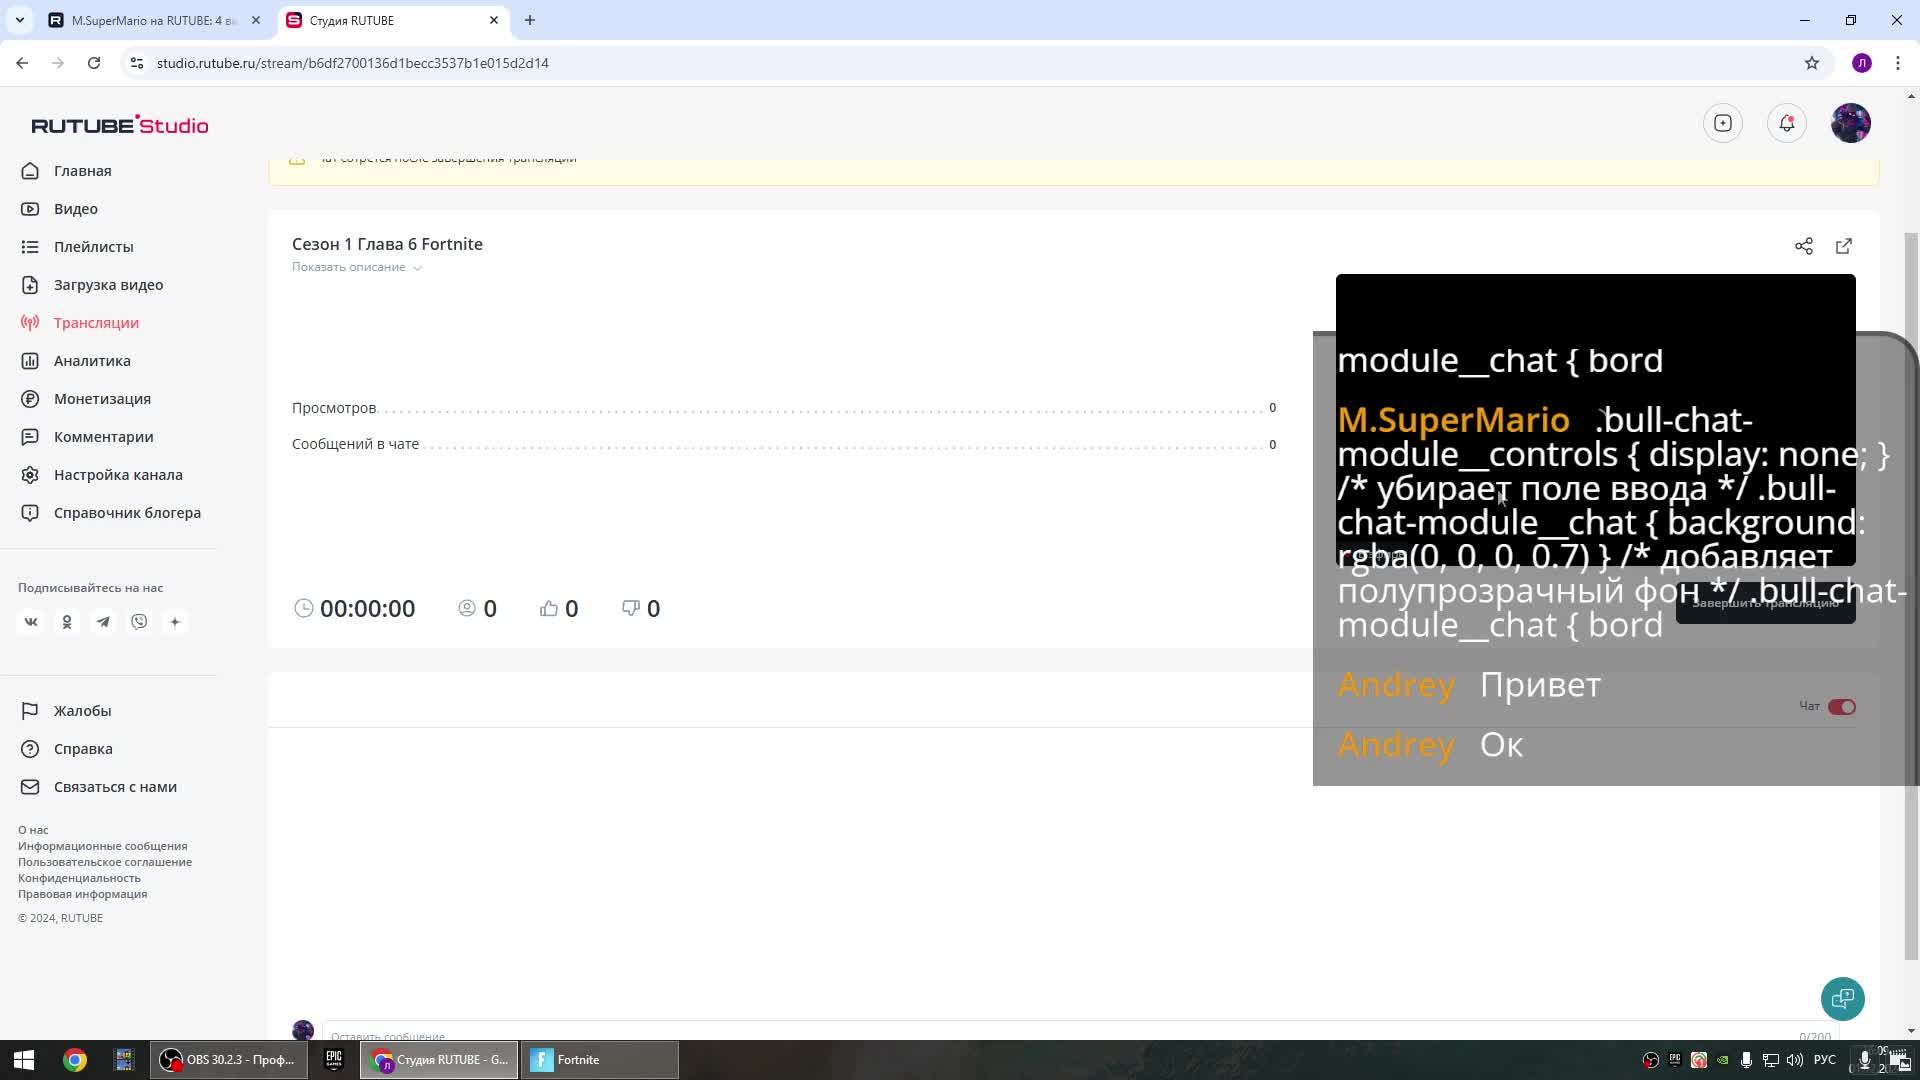
Task: Open Аналитика sidebar item
Action: tap(92, 361)
